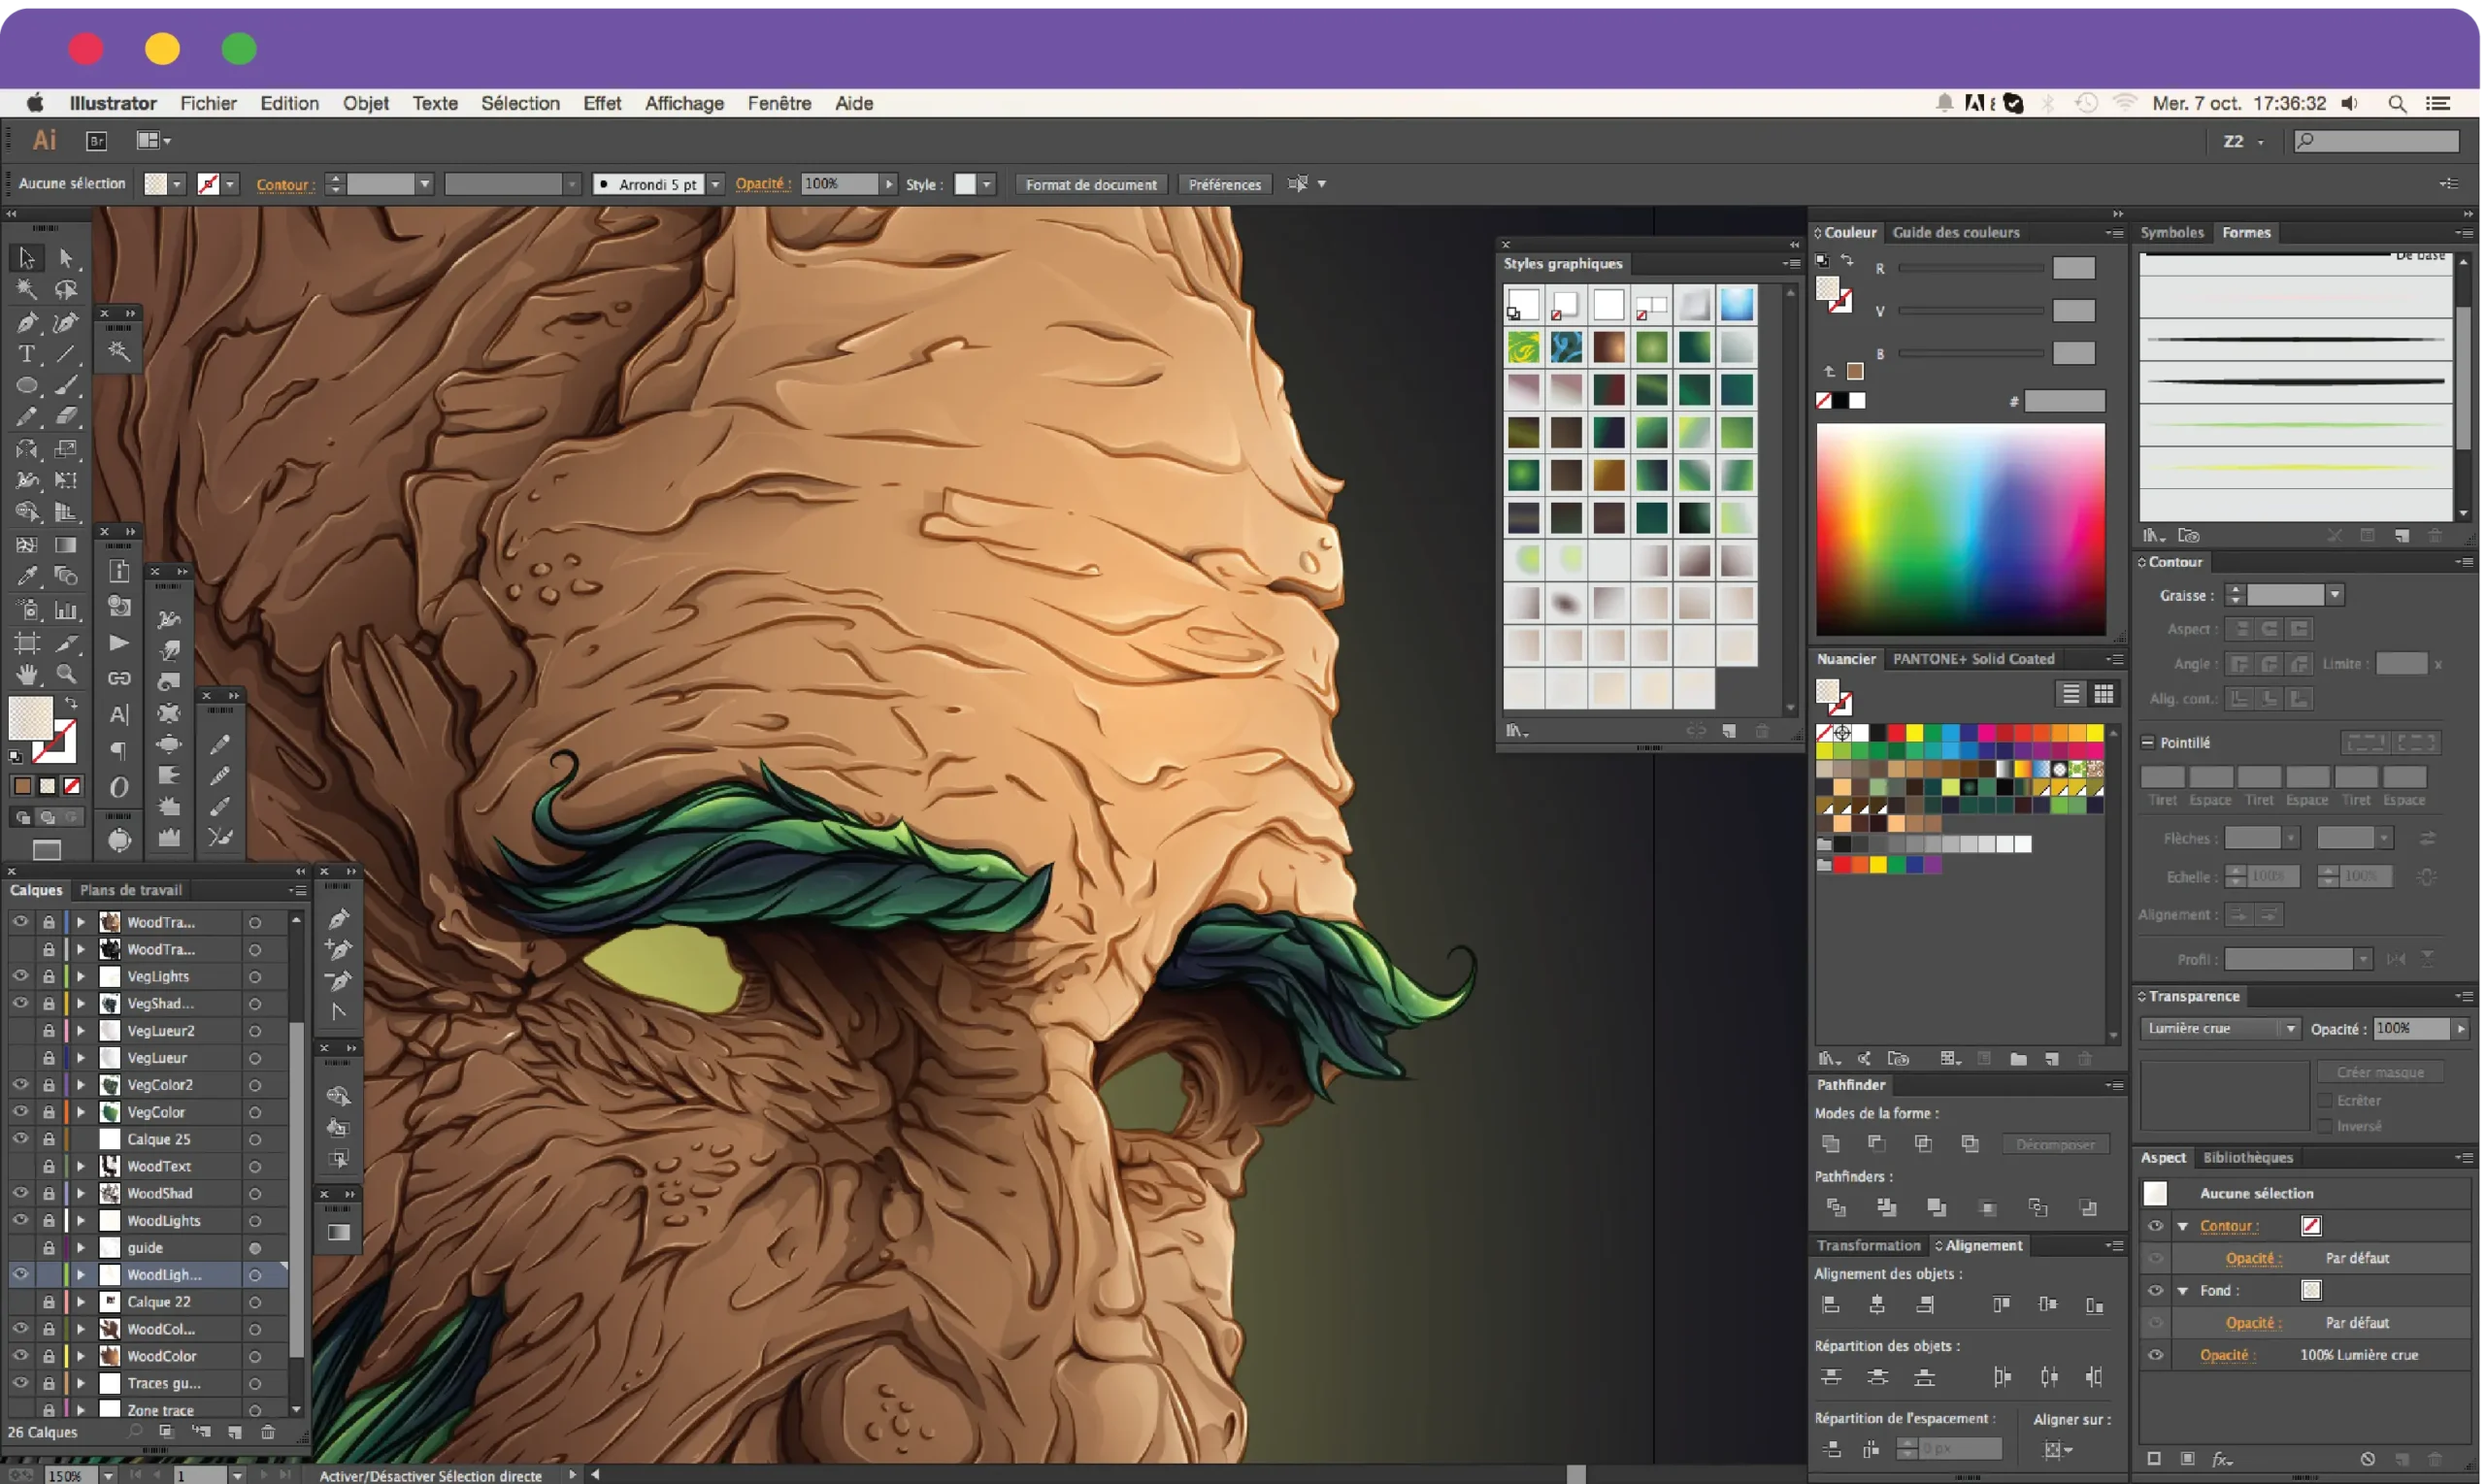Open macOS Spotlight search icon
Image resolution: width=2485 pixels, height=1484 pixels.
pos(2398,104)
